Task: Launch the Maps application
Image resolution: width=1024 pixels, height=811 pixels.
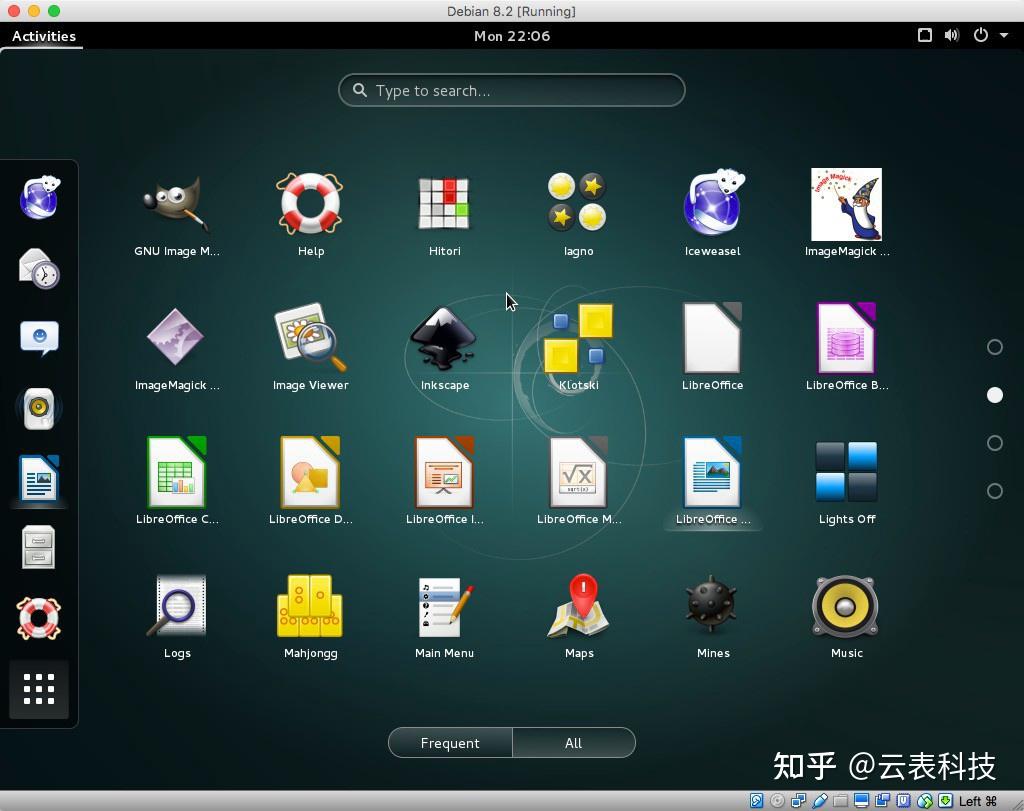Action: [579, 616]
